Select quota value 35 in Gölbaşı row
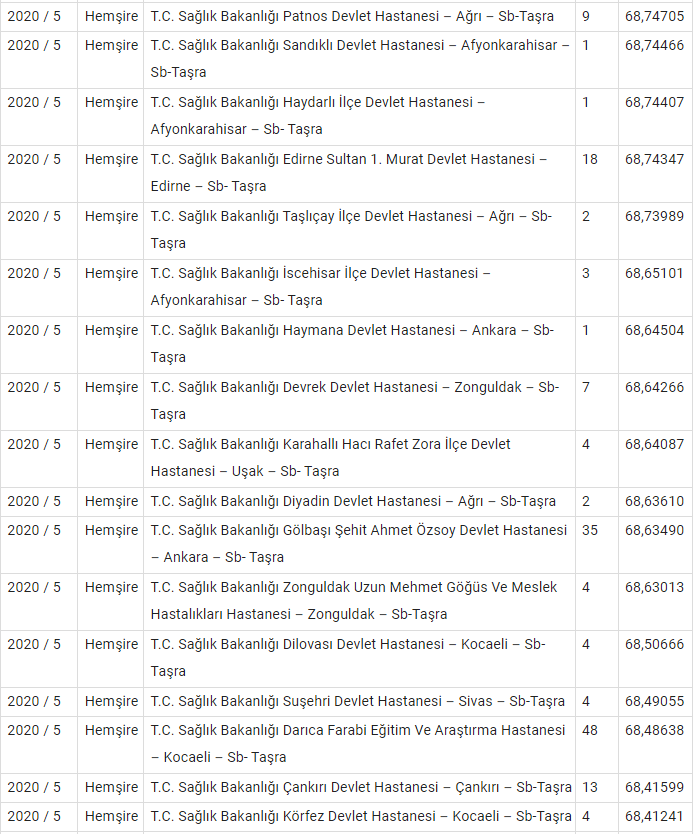The height and width of the screenshot is (834, 693). tap(590, 530)
